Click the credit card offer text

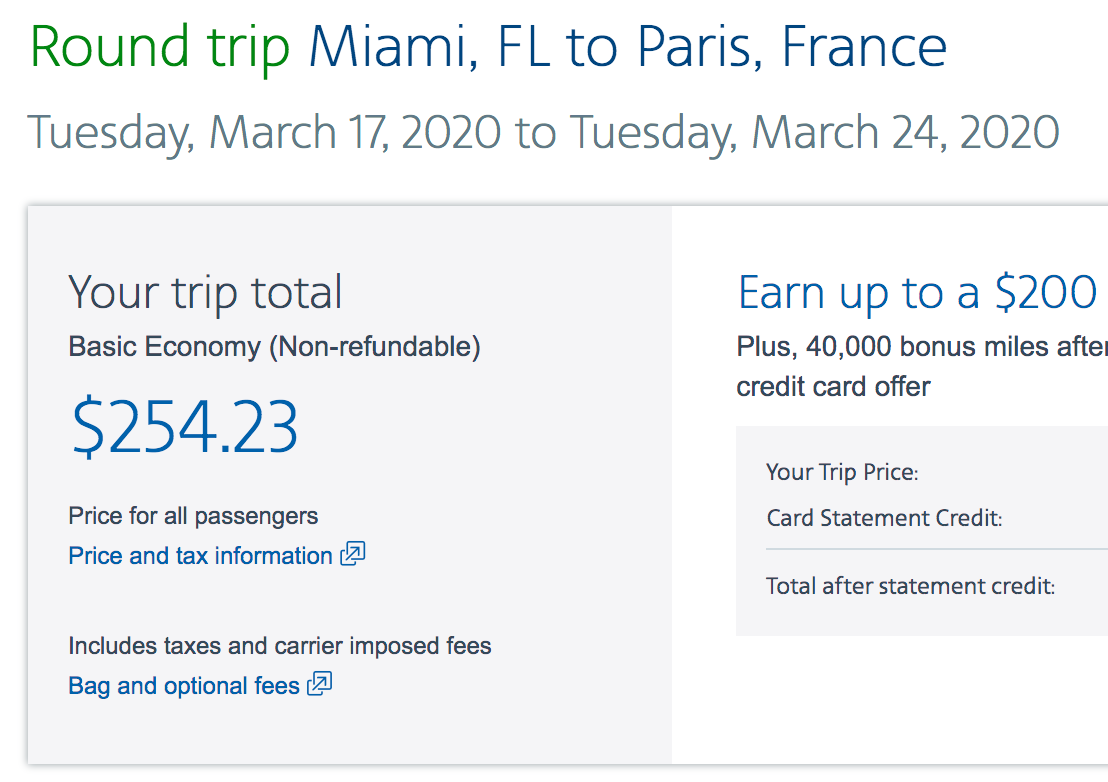pos(833,387)
